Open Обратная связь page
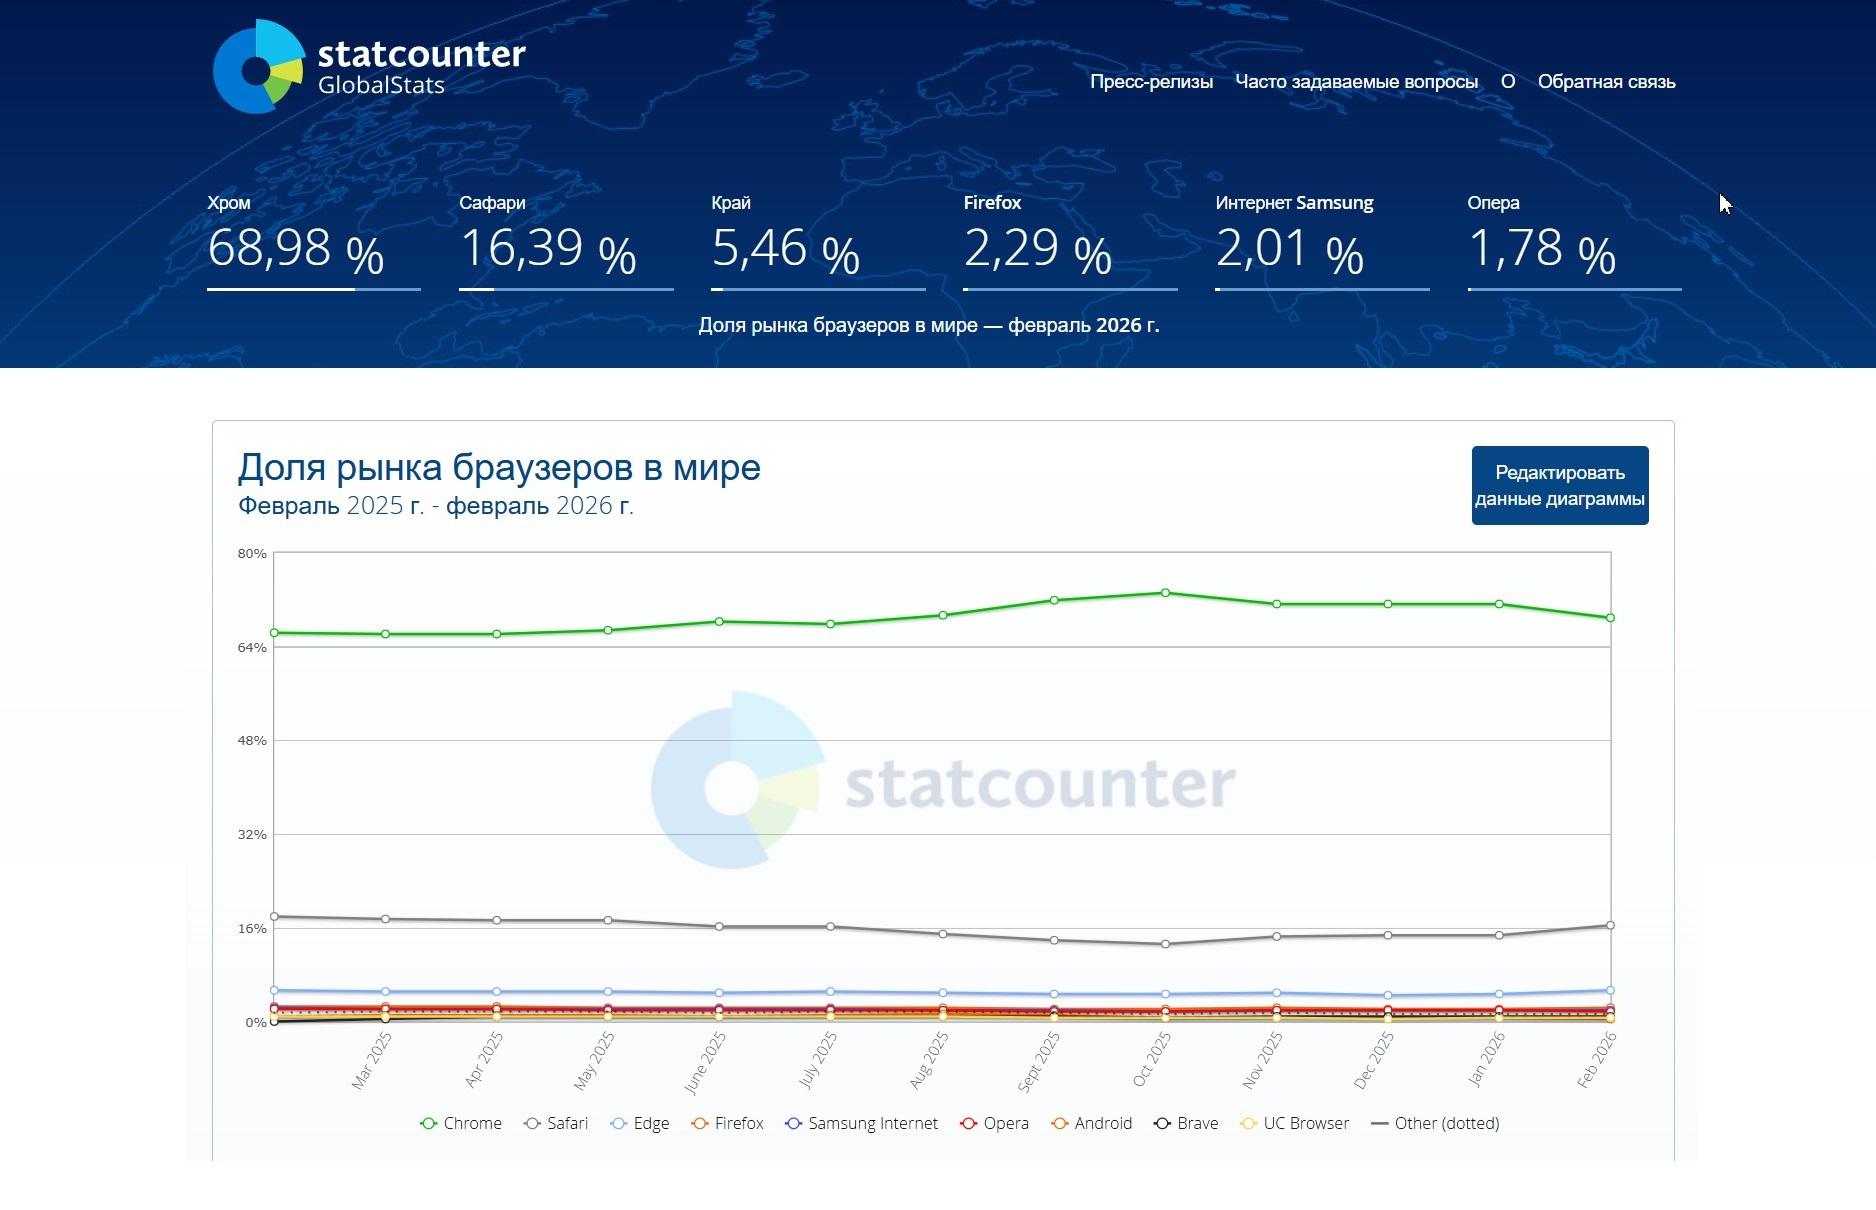 point(1606,82)
